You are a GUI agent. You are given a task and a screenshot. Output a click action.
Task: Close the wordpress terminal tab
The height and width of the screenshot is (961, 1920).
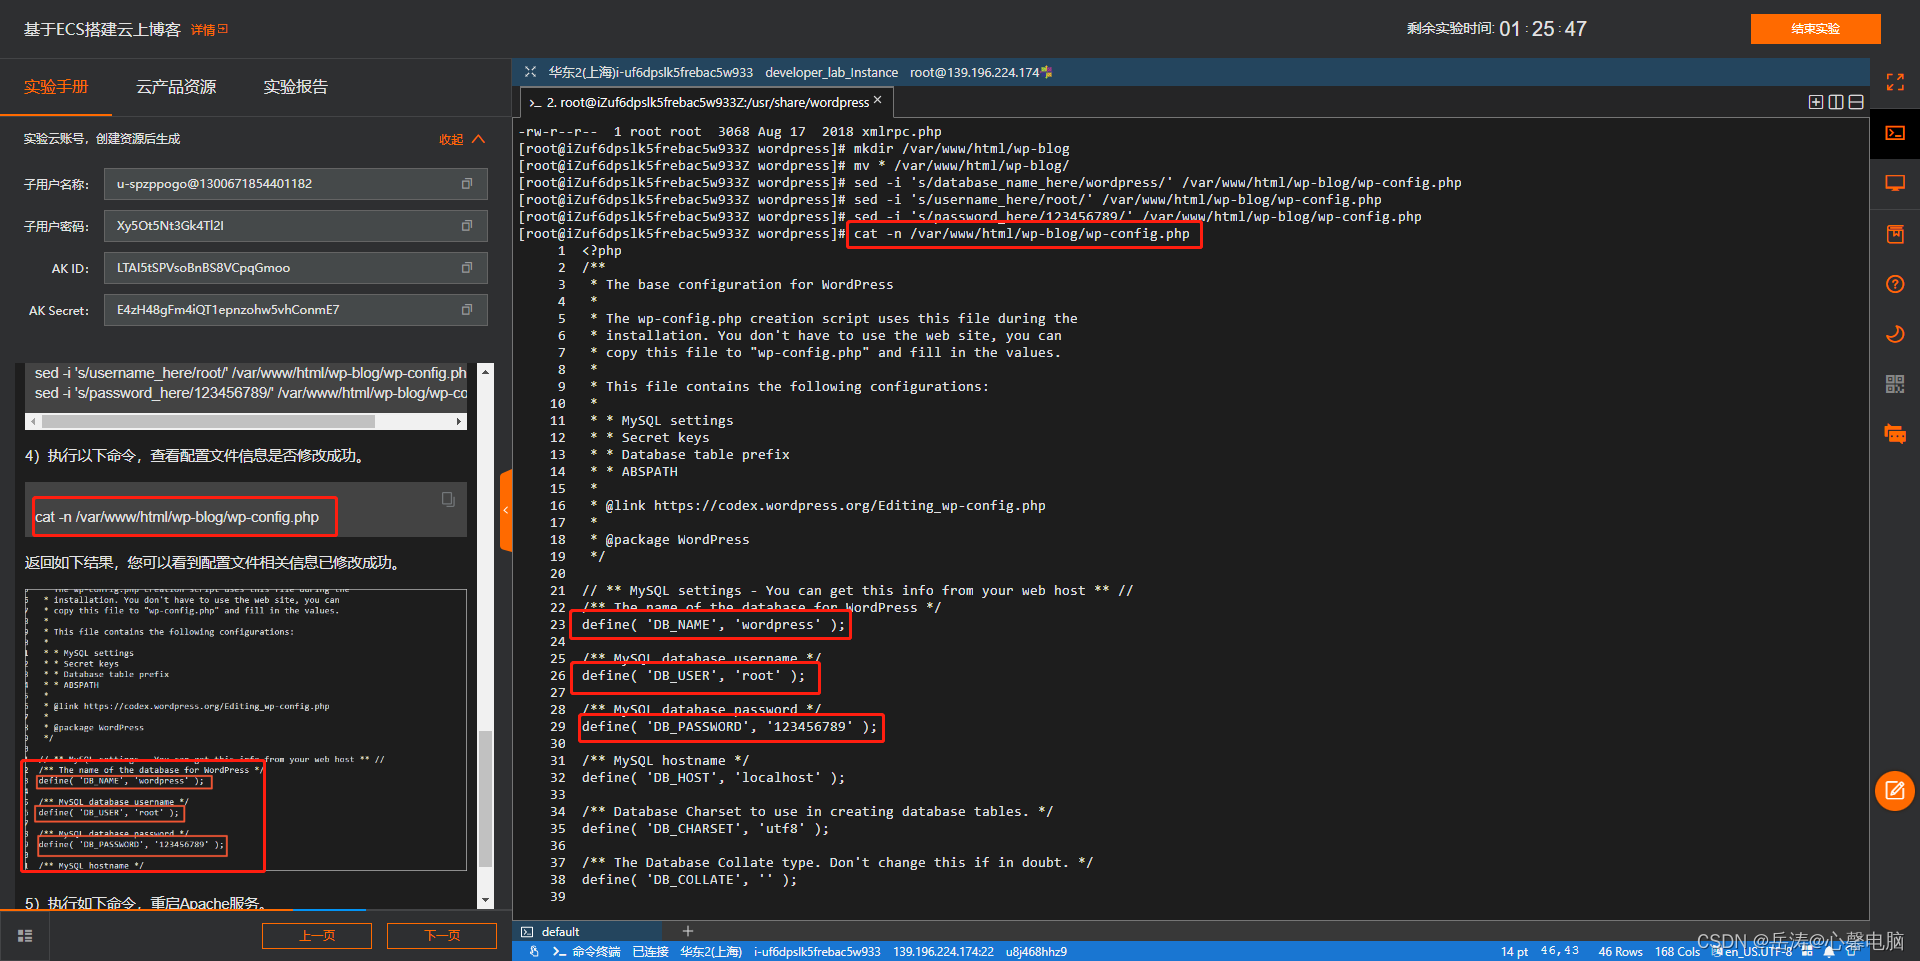tap(878, 100)
